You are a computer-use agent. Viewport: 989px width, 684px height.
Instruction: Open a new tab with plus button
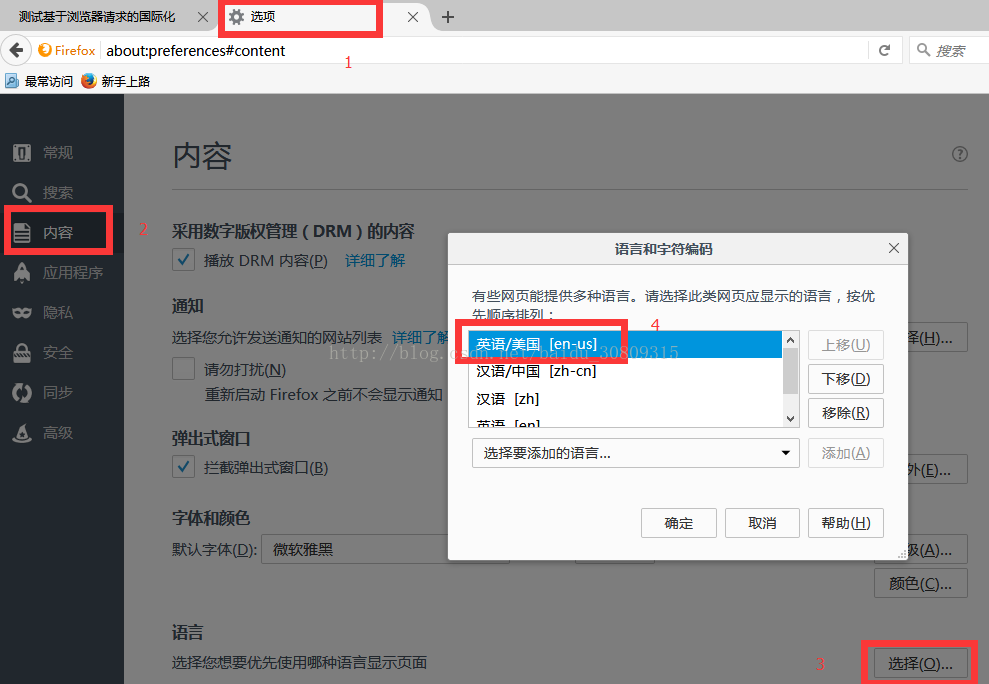tap(448, 17)
